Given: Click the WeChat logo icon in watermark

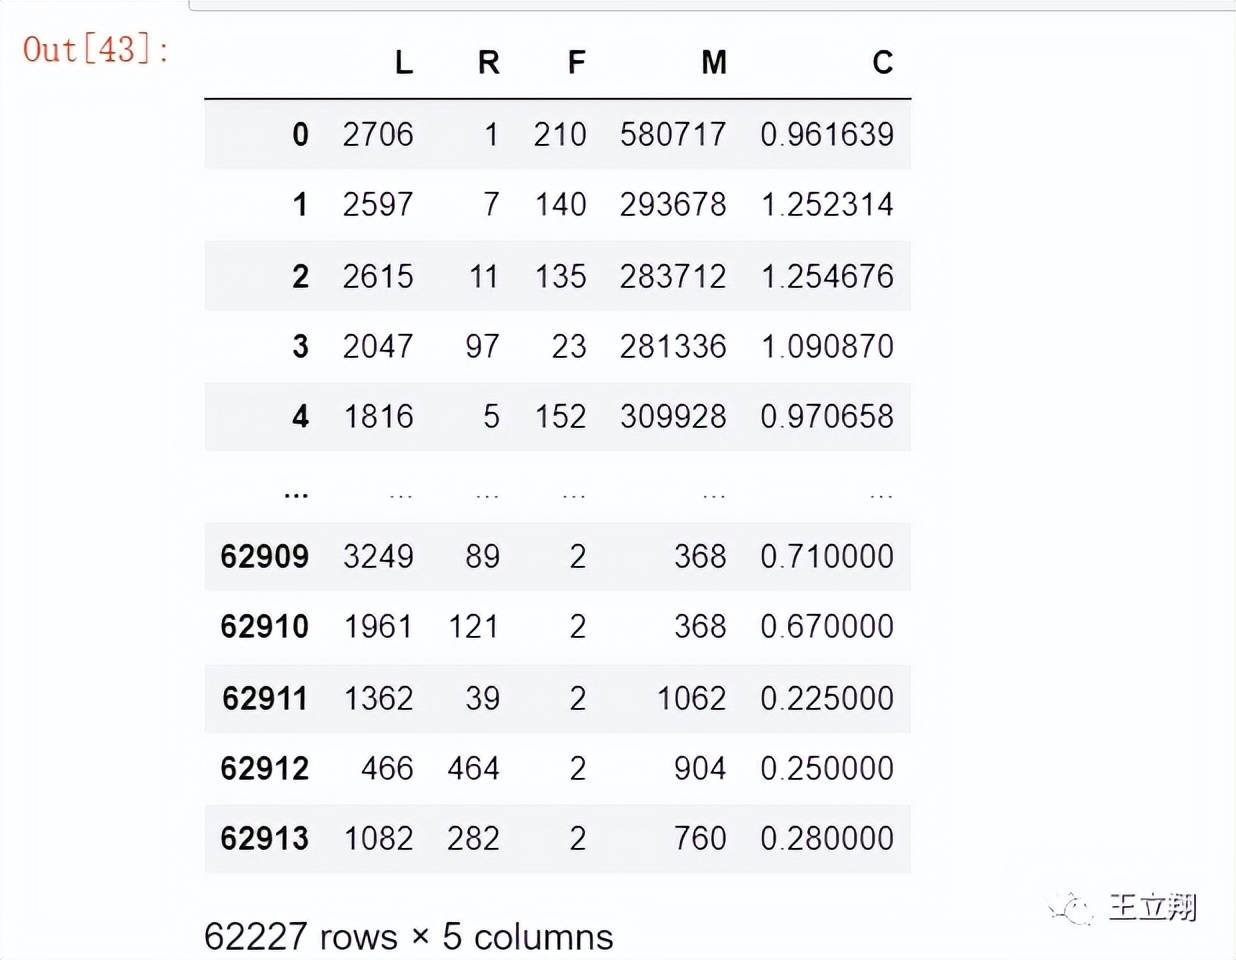Looking at the screenshot, I should click(x=1072, y=908).
